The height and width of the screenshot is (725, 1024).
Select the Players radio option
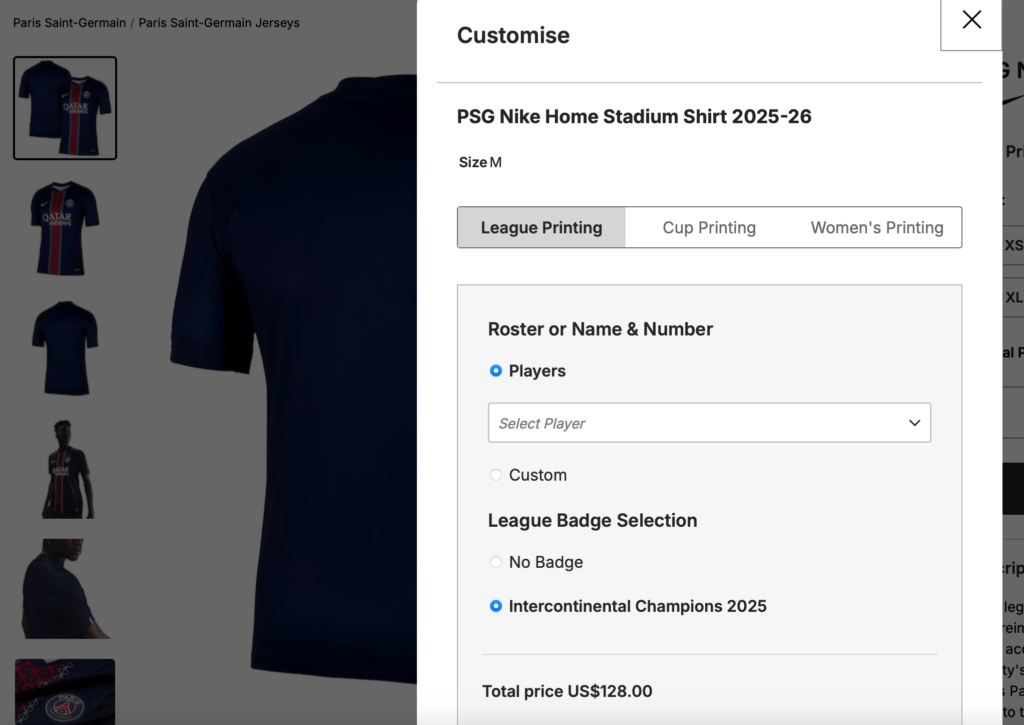pos(496,371)
